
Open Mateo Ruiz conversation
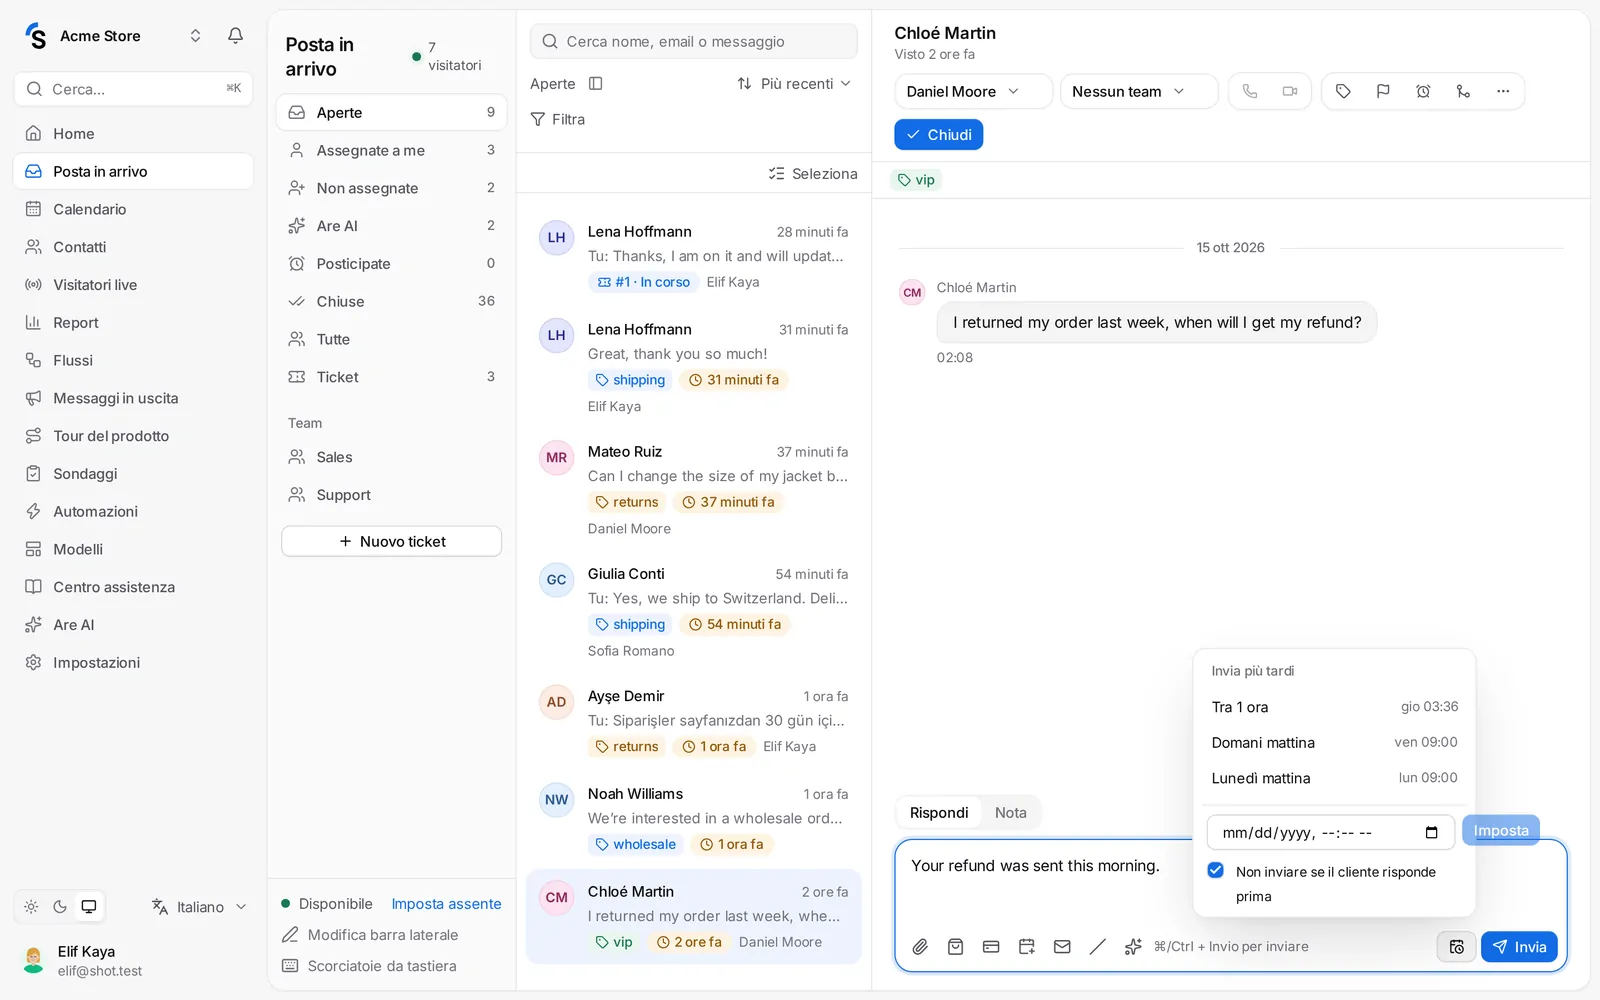pyautogui.click(x=694, y=490)
